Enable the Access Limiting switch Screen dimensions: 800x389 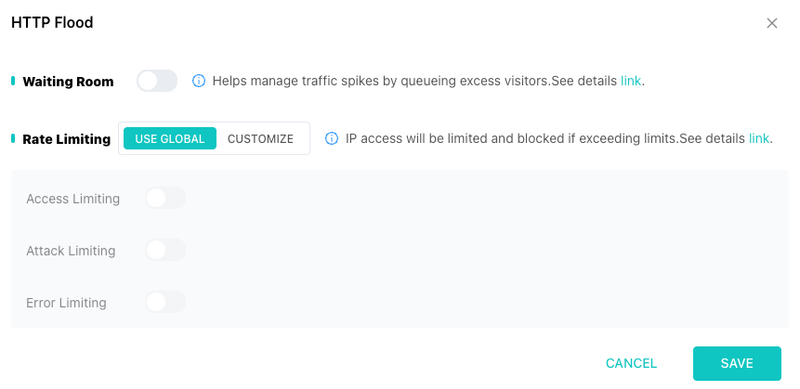(165, 198)
